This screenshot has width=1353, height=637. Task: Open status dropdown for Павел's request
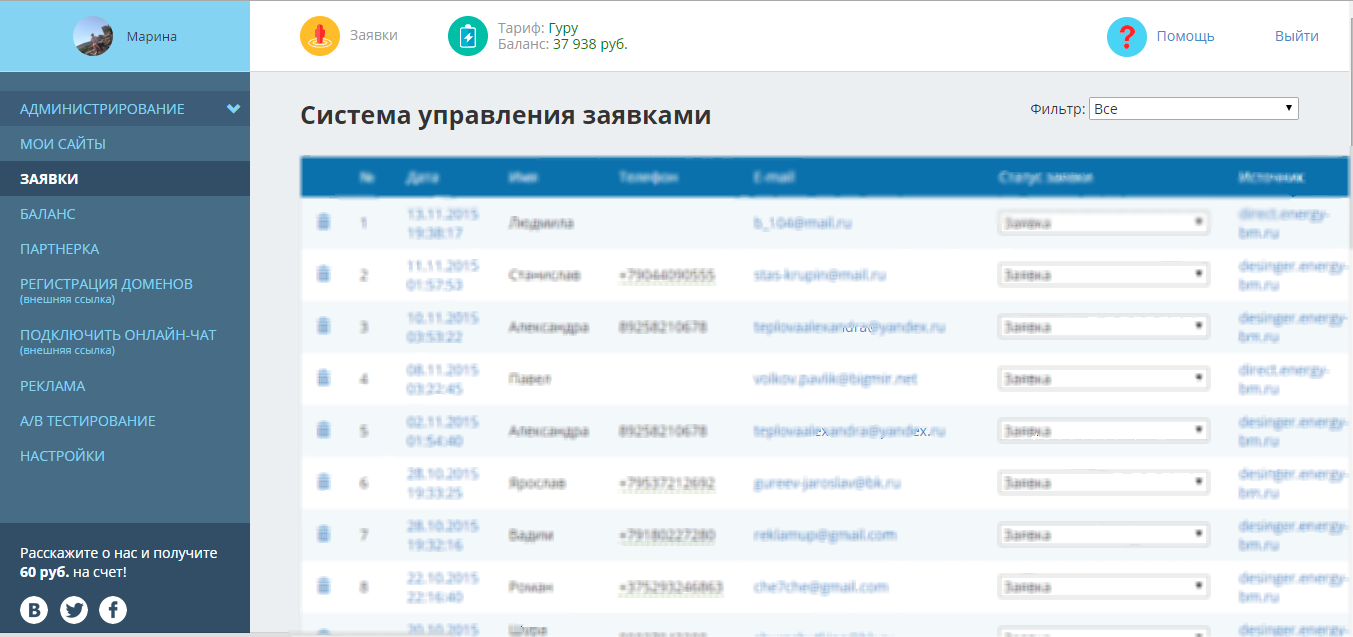coord(1103,378)
